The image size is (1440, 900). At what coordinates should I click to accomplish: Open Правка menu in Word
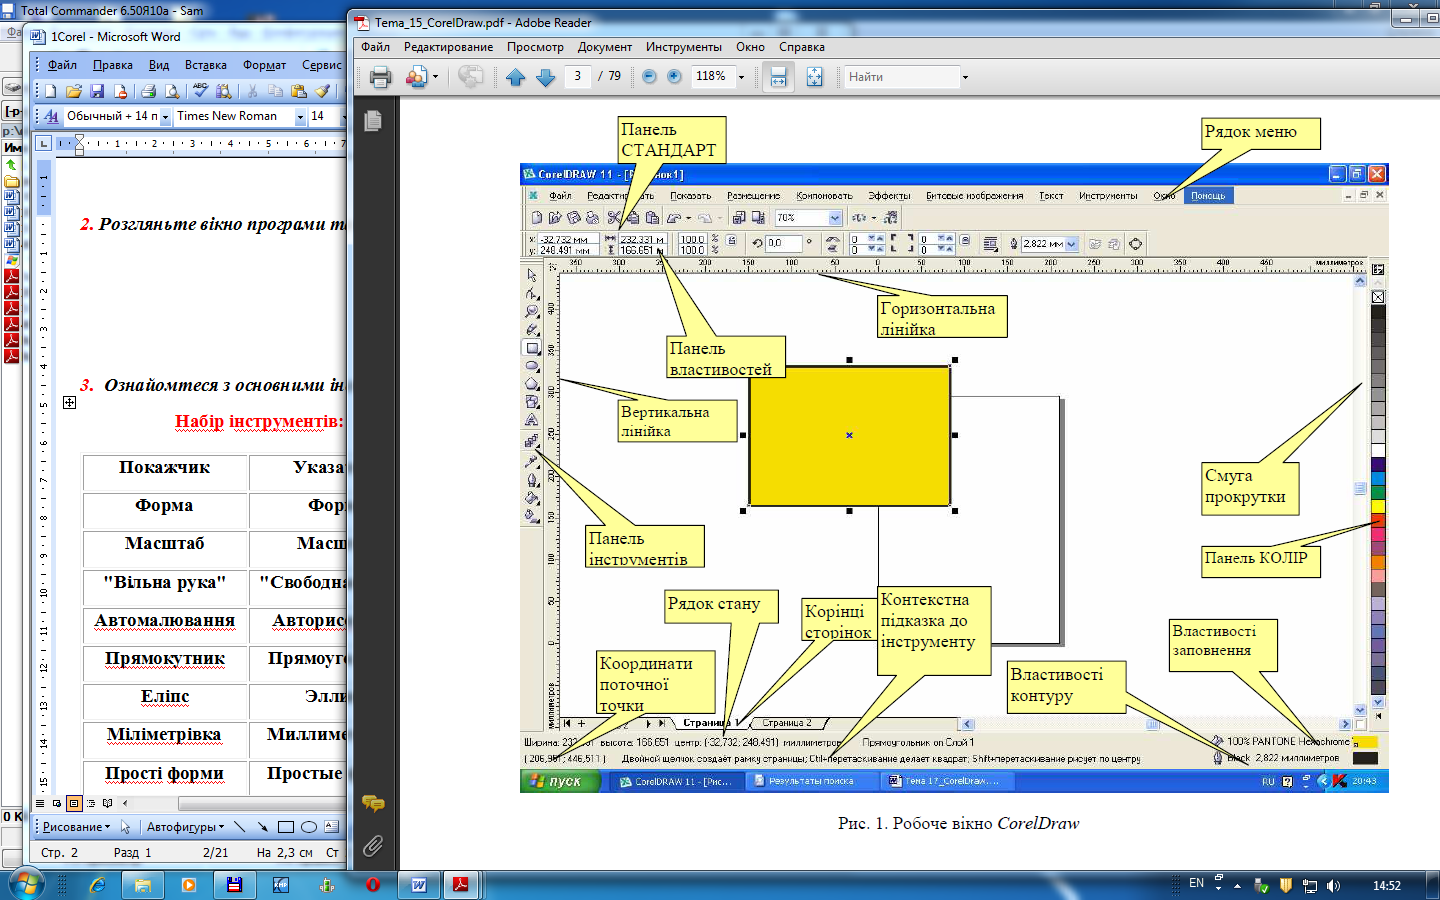coord(112,65)
